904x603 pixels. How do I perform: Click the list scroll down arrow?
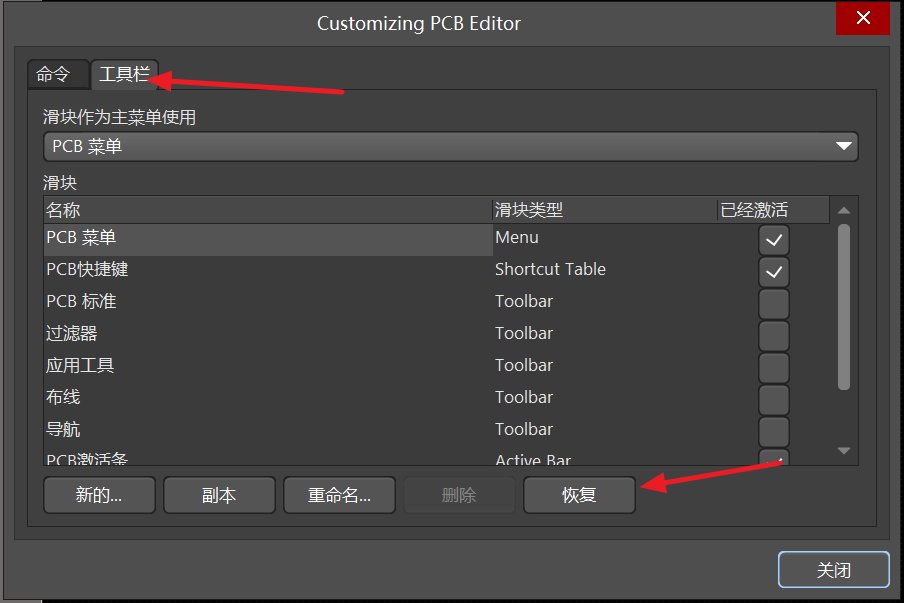tap(843, 451)
